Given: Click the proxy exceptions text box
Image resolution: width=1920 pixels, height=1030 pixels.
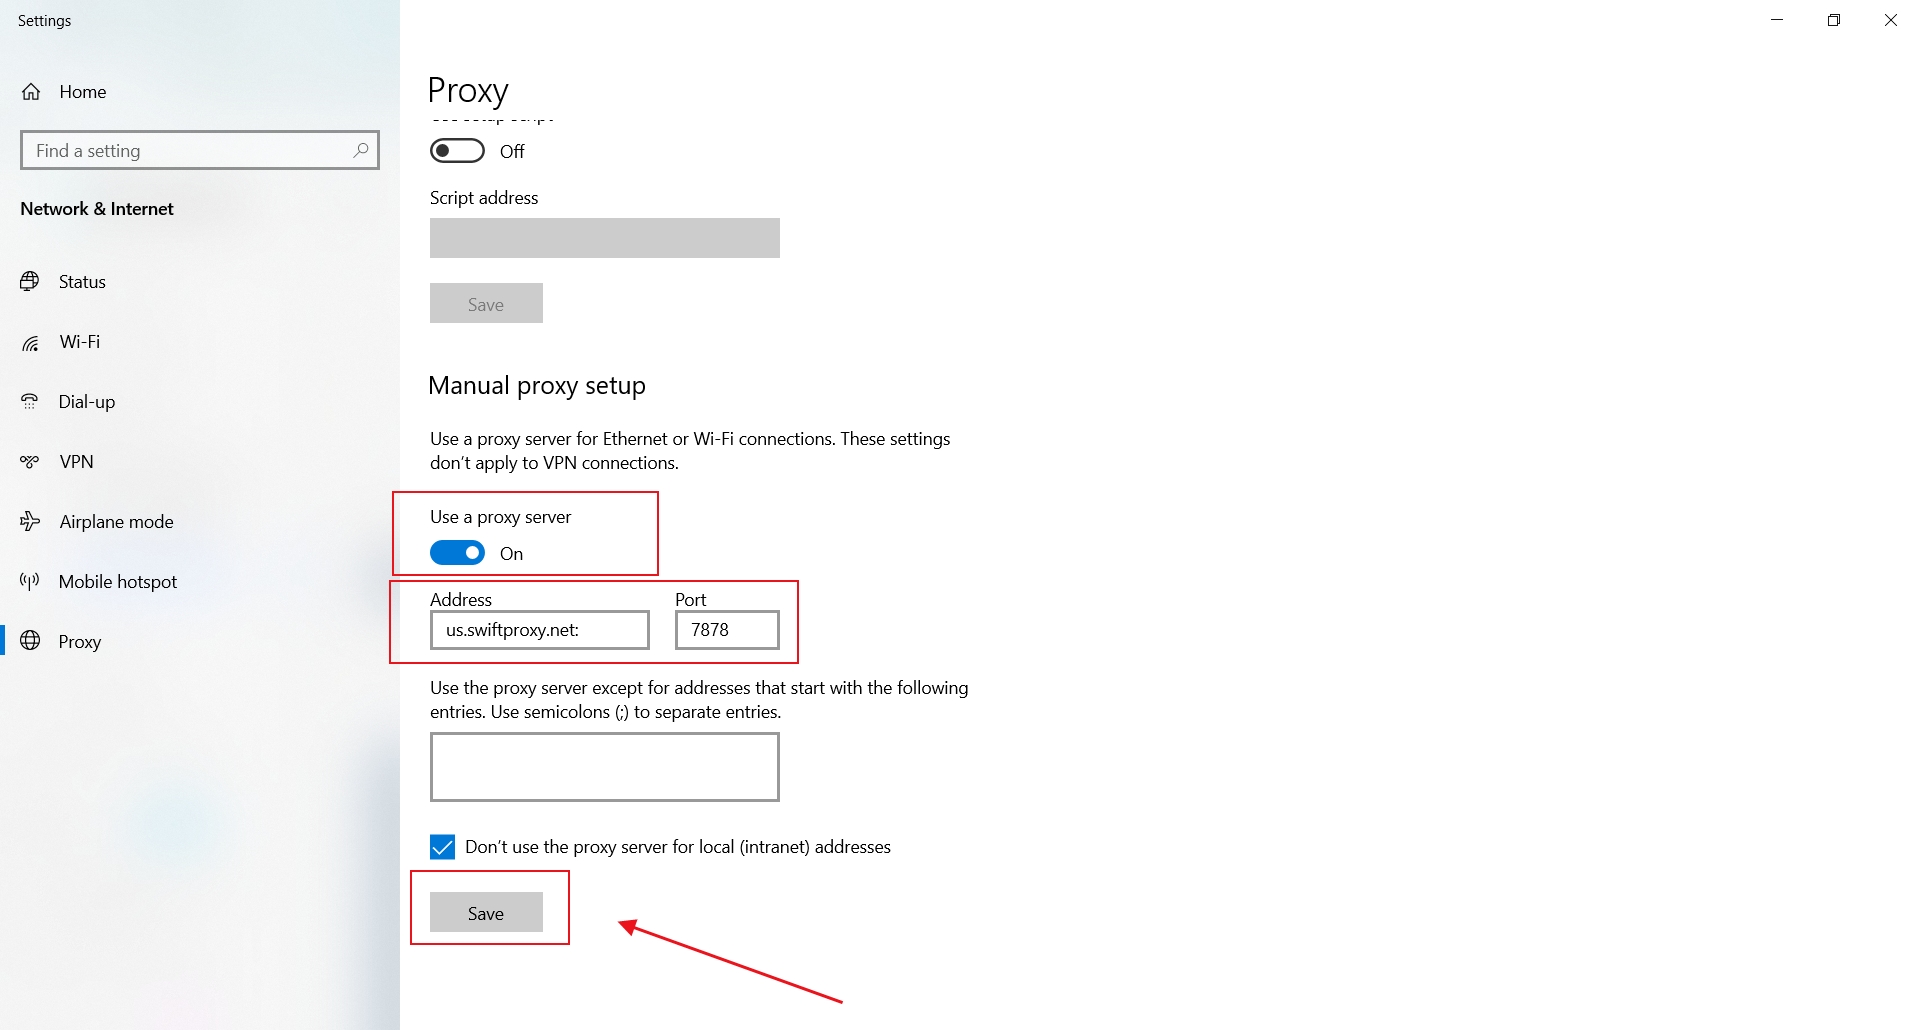Looking at the screenshot, I should click(x=604, y=767).
